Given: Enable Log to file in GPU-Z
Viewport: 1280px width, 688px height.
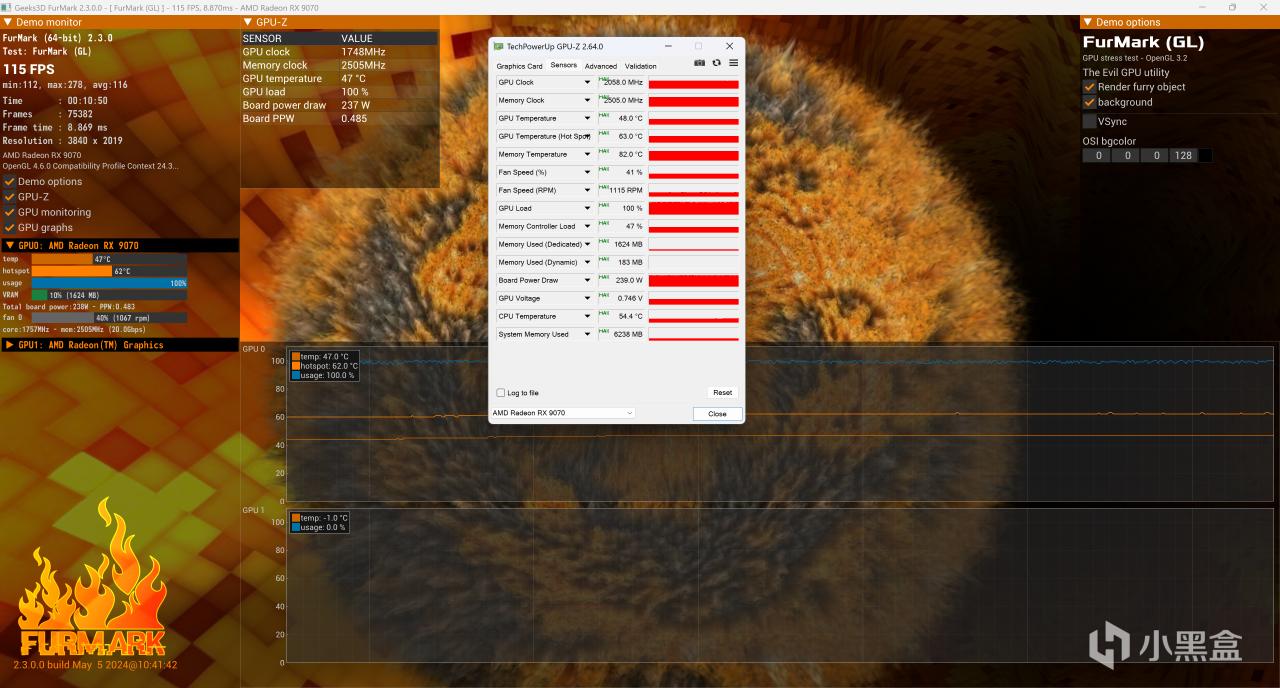Looking at the screenshot, I should [x=501, y=393].
